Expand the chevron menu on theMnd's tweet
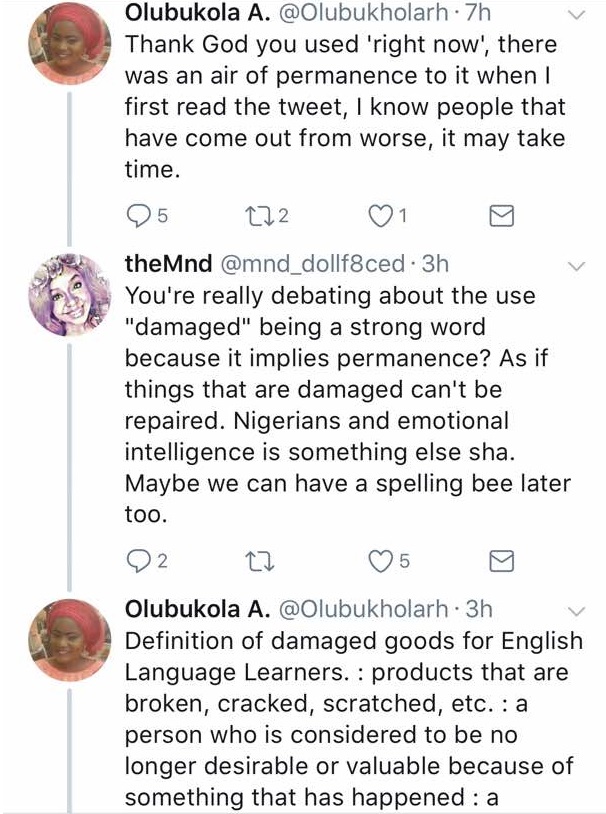This screenshot has width=606, height=814. click(577, 265)
